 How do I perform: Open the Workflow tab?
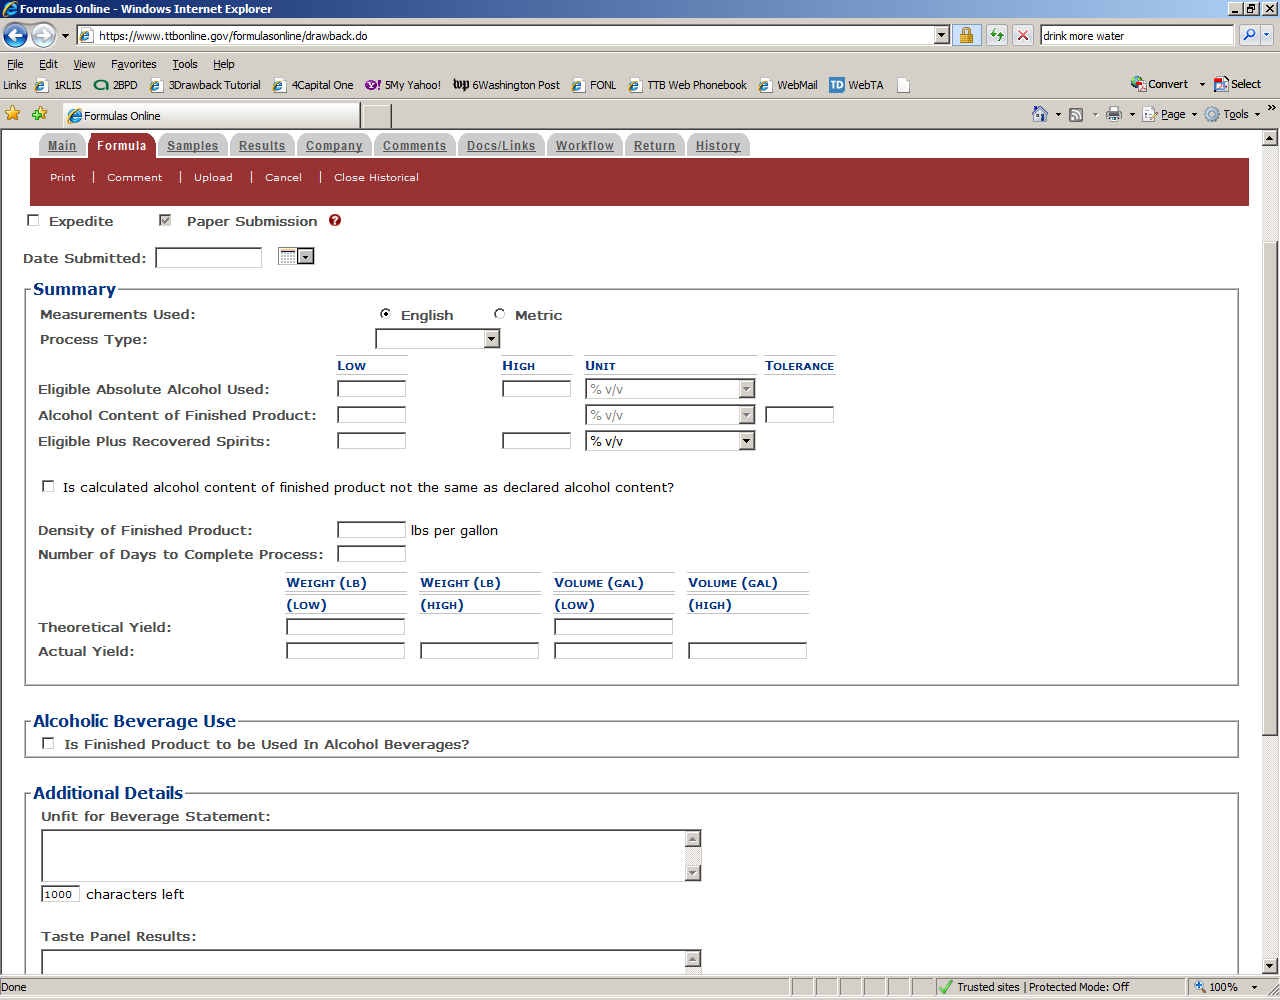584,146
